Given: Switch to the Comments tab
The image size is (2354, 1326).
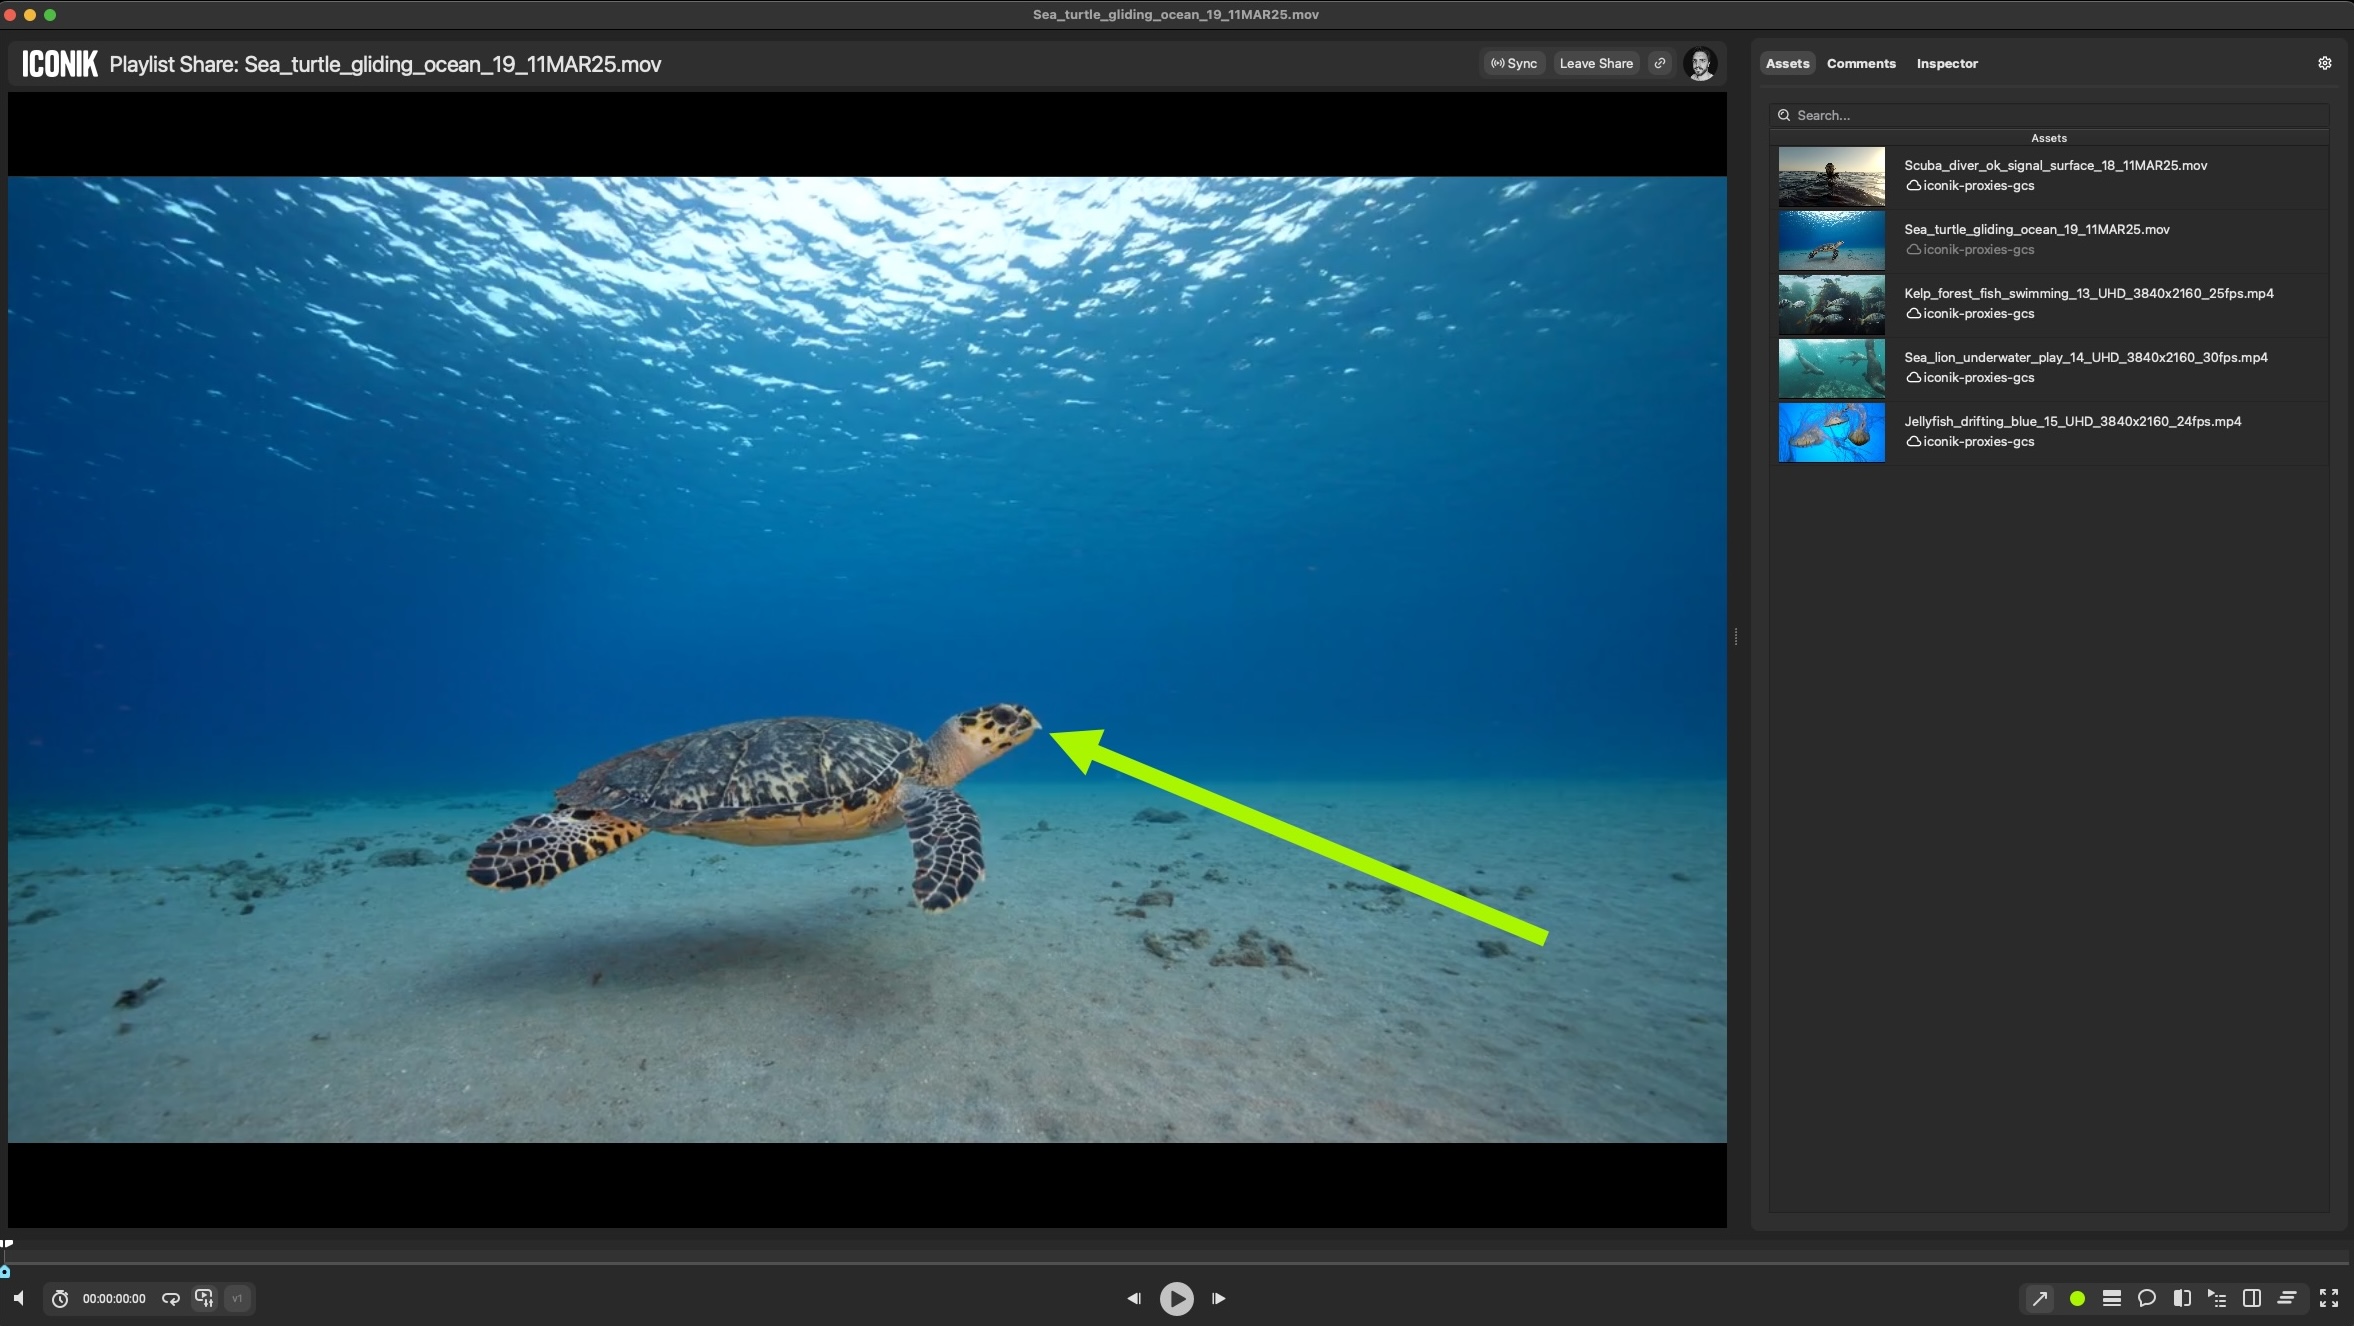Looking at the screenshot, I should [1860, 63].
